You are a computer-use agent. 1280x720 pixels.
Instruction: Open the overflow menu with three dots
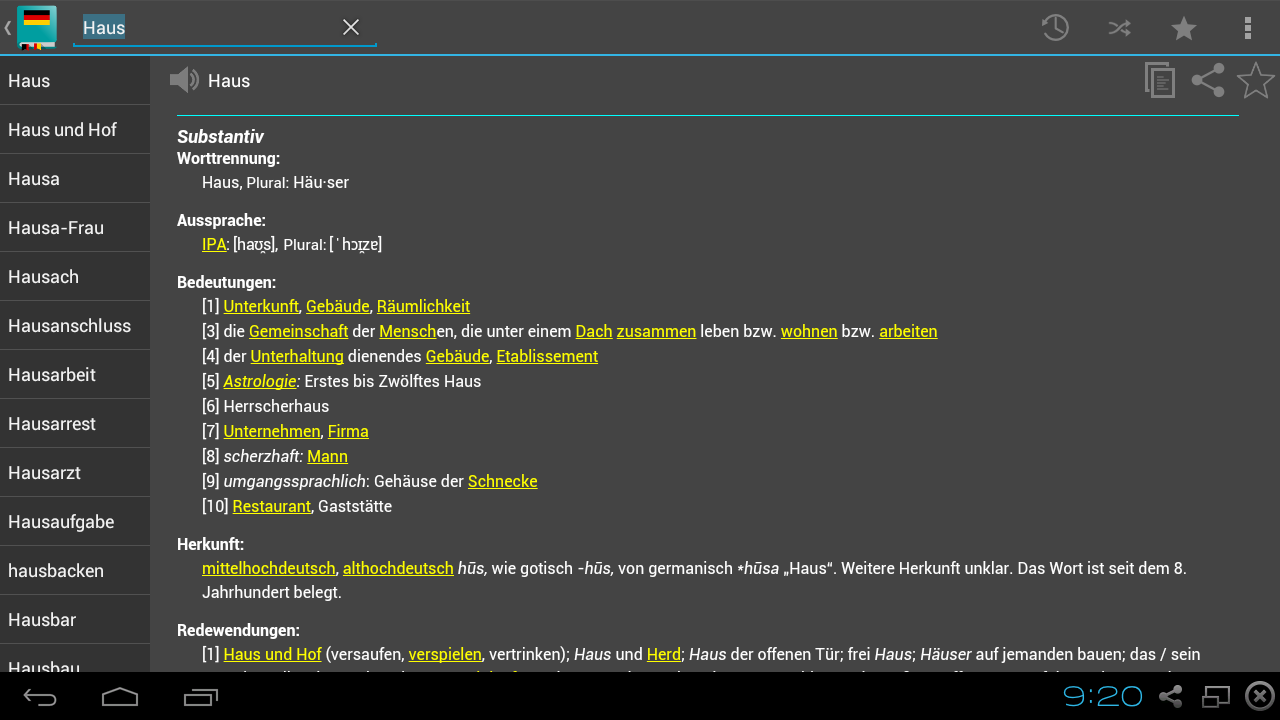(x=1247, y=27)
